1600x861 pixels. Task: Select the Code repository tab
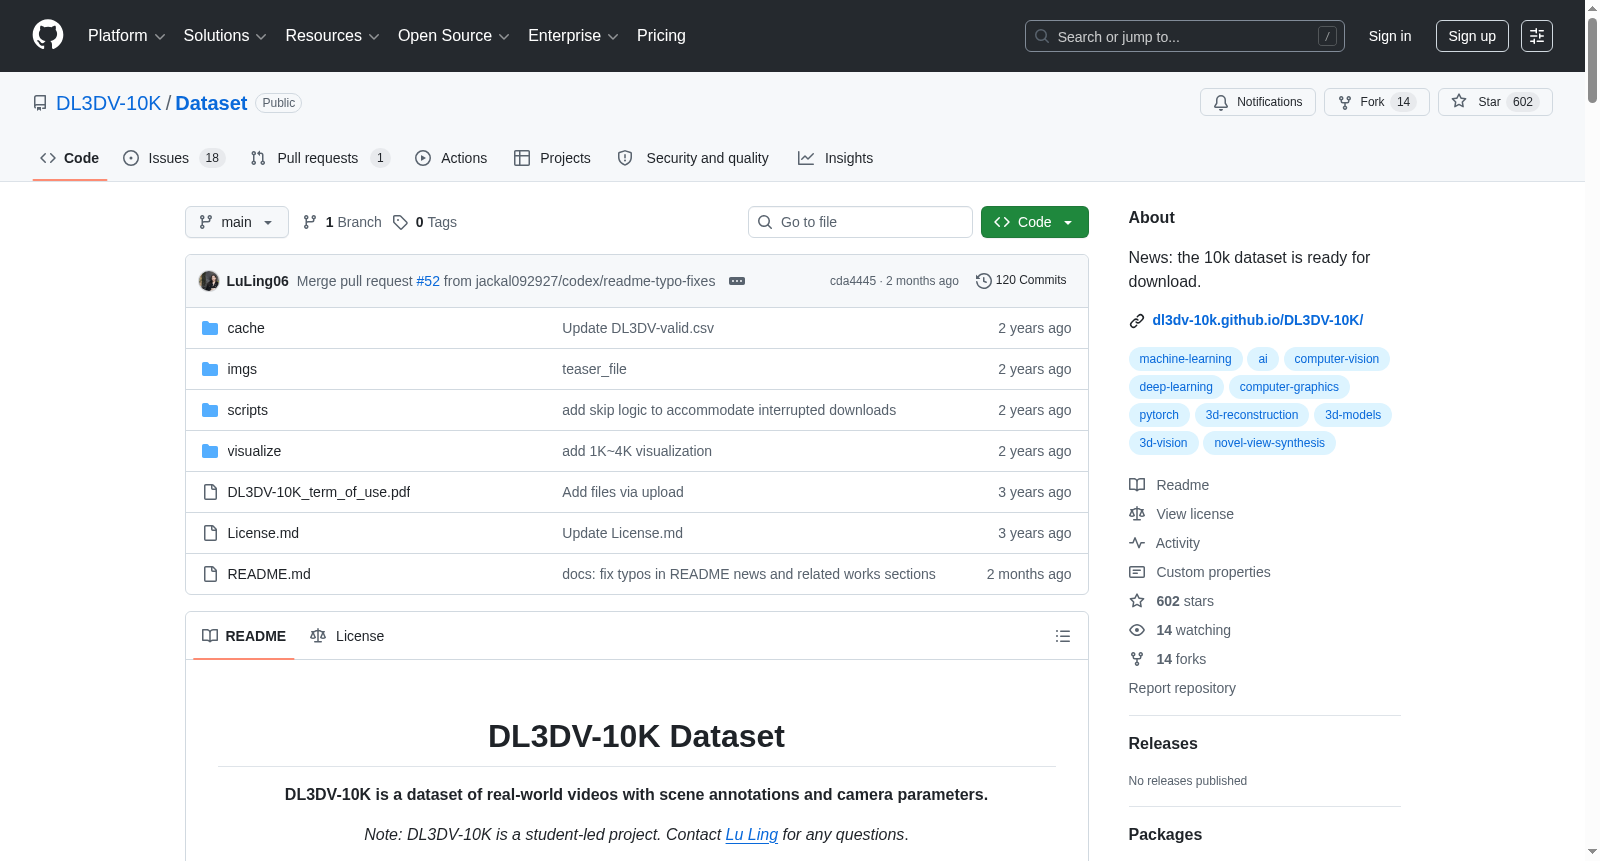70,158
